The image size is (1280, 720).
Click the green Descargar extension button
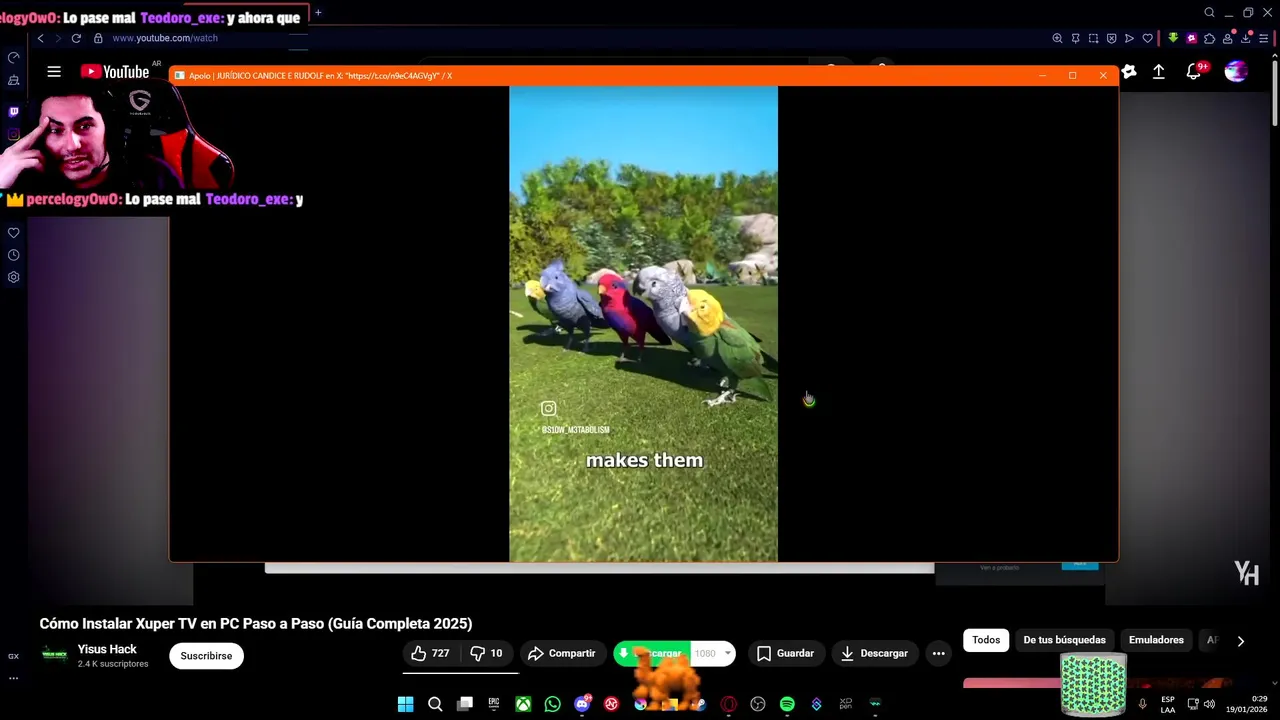coord(651,653)
